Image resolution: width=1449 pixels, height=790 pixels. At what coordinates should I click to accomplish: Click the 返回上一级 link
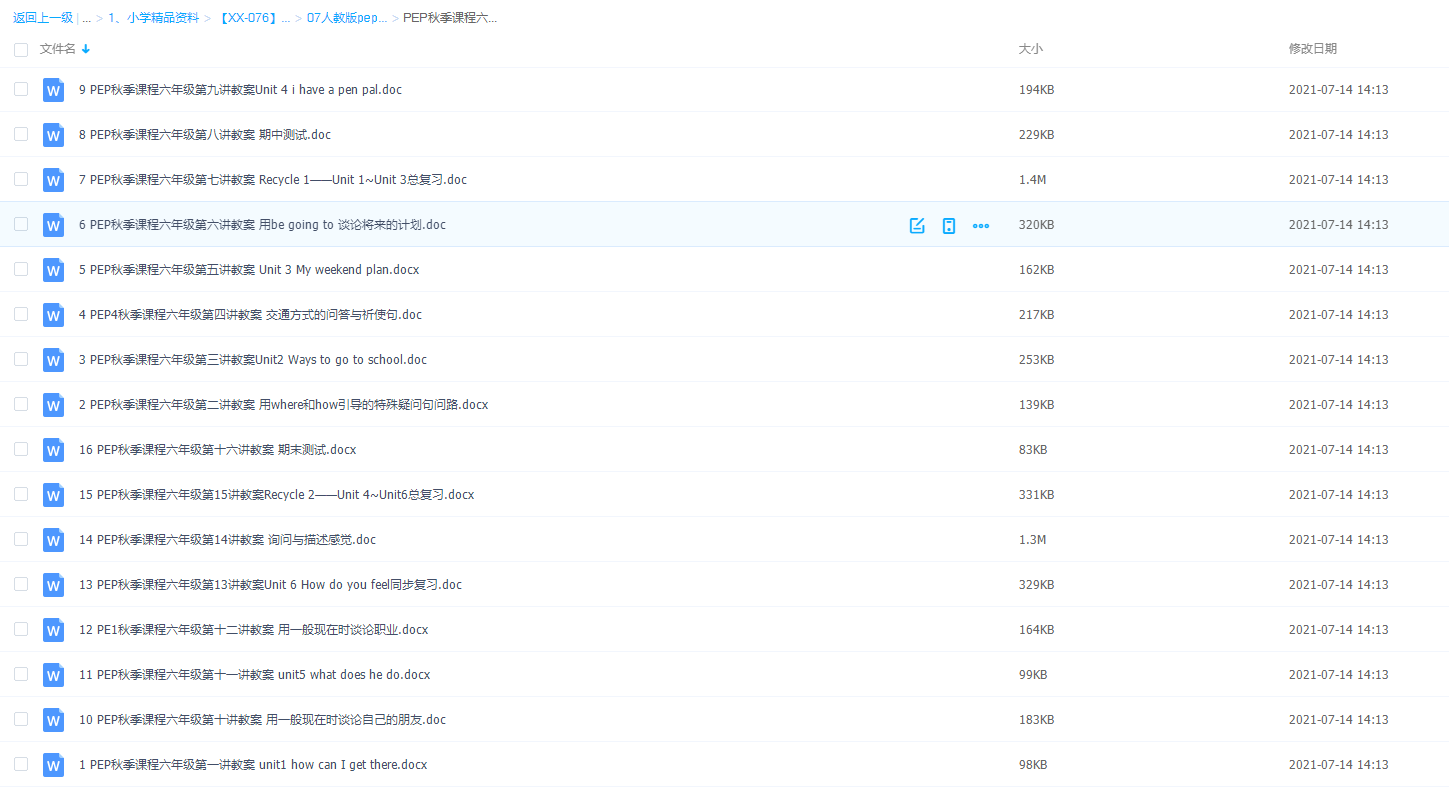43,18
